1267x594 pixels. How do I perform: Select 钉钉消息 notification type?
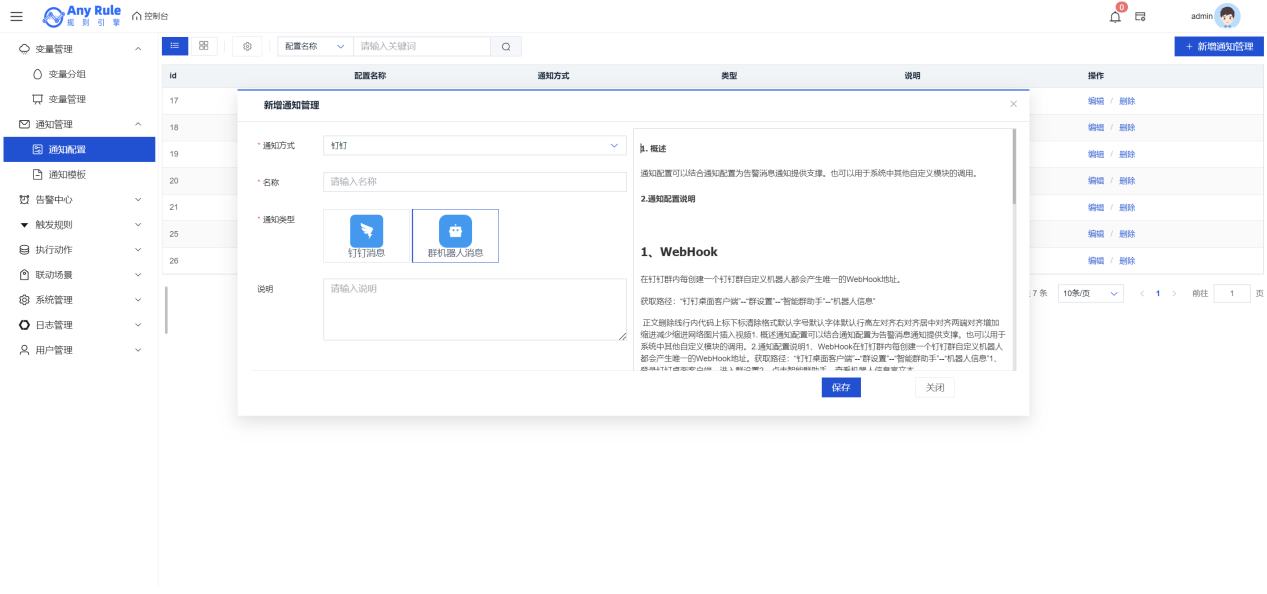[366, 236]
